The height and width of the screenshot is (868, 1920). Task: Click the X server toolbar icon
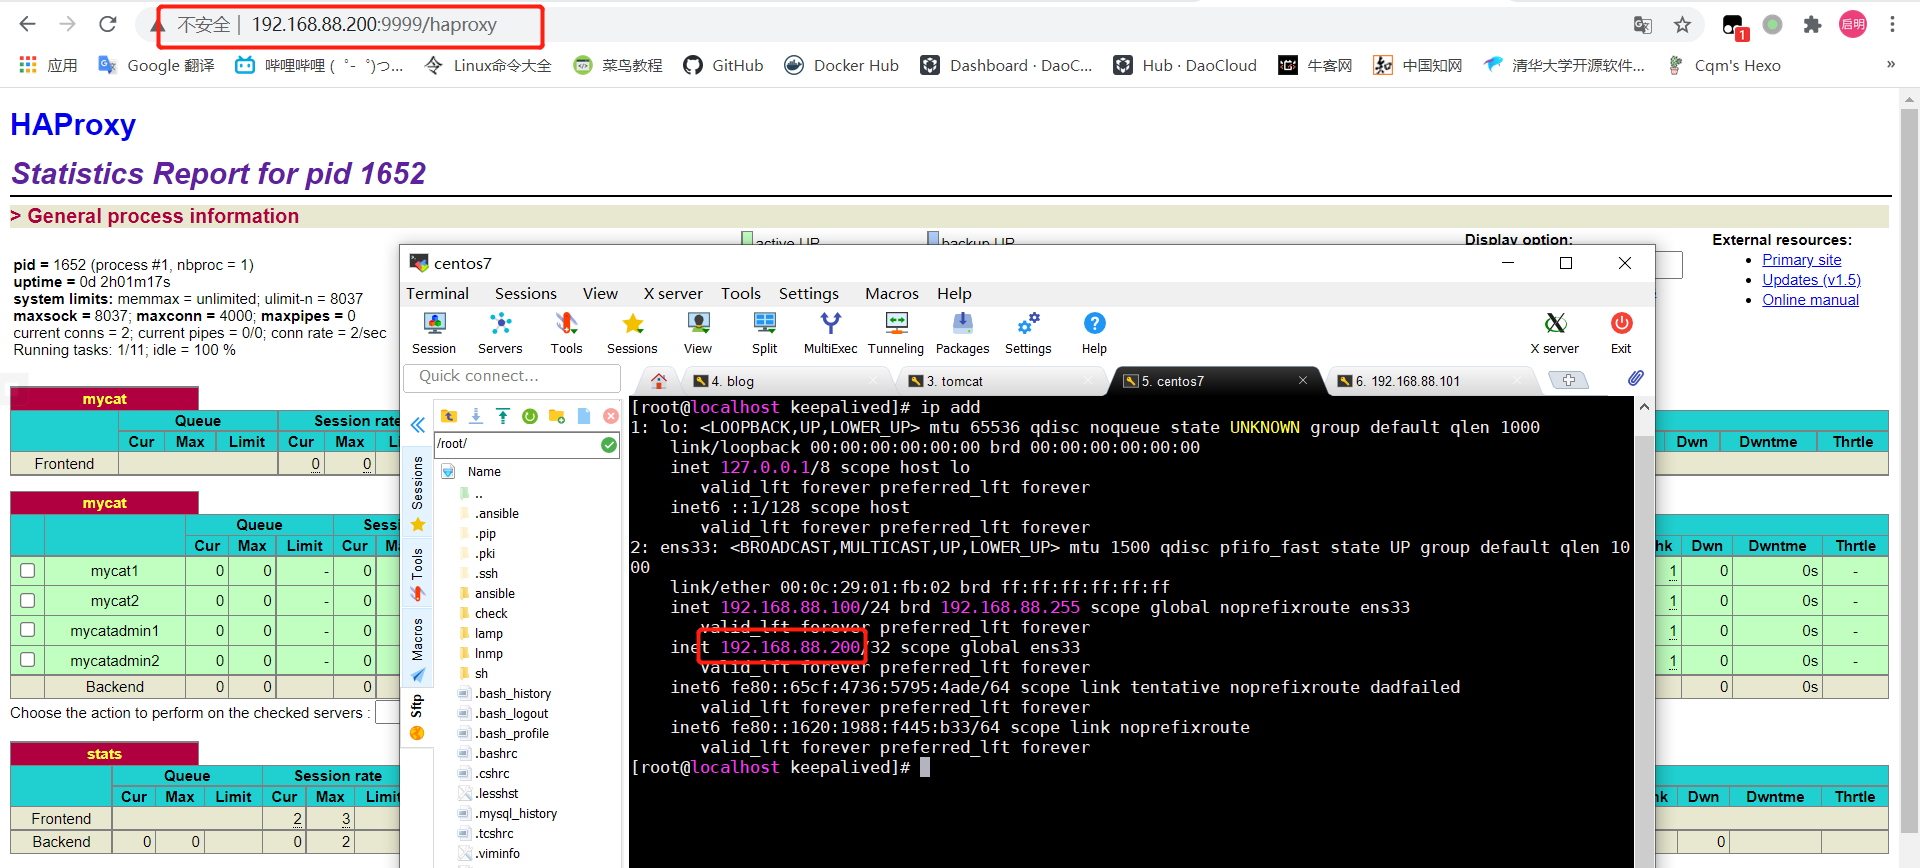click(x=1555, y=333)
